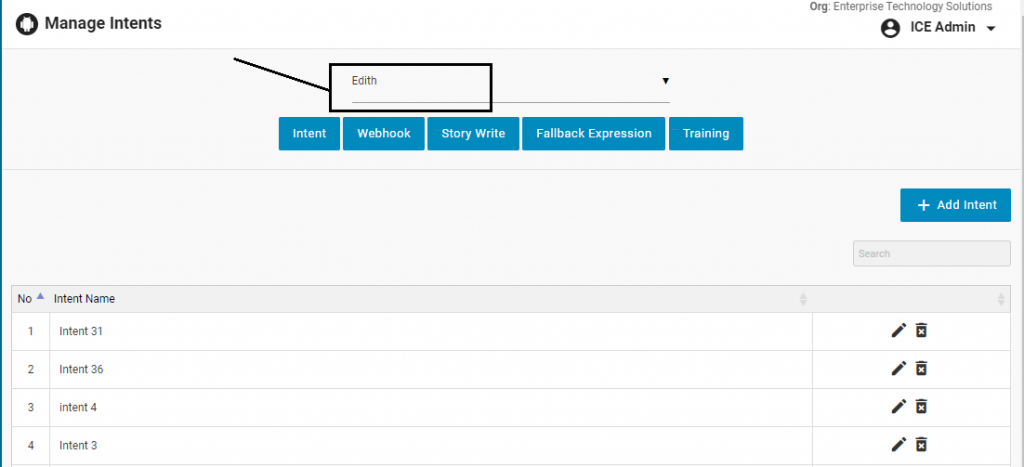Open the Edith bot selection dropdown
This screenshot has height=467, width=1024.
510,82
